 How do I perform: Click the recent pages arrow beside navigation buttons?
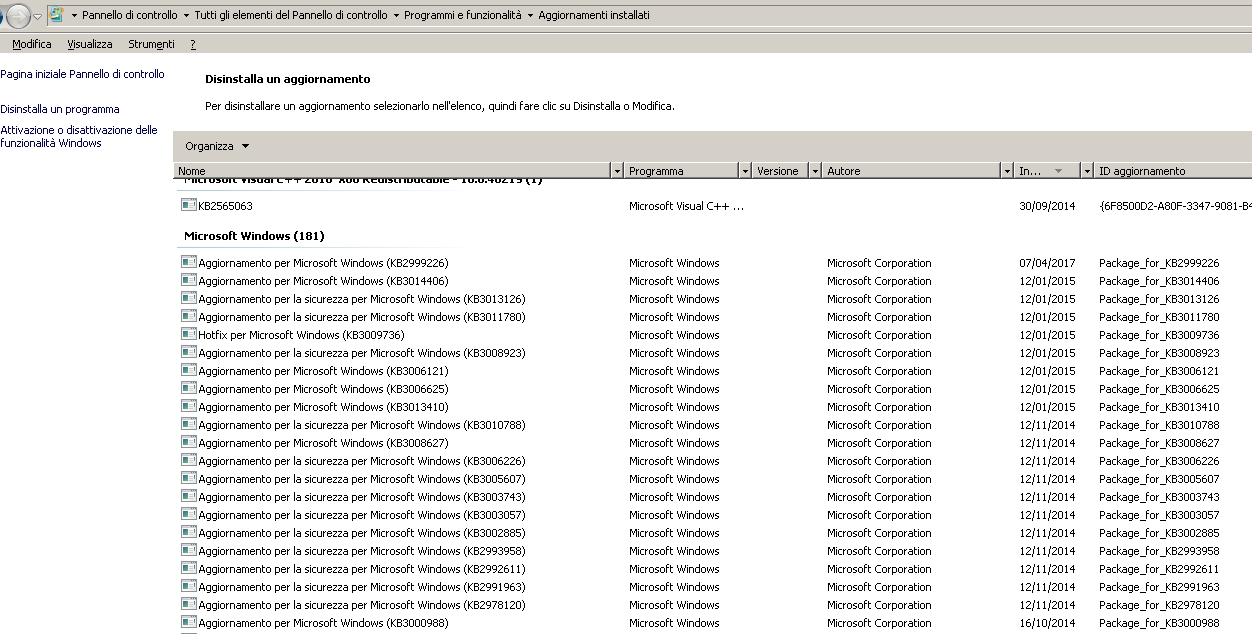click(38, 16)
